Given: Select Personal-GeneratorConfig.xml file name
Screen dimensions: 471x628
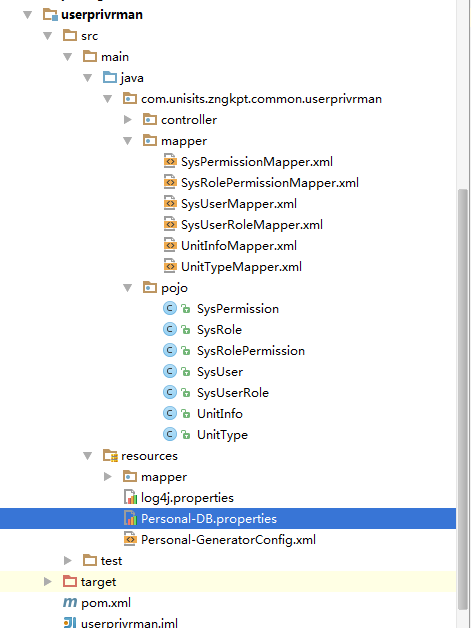Looking at the screenshot, I should click(228, 540).
